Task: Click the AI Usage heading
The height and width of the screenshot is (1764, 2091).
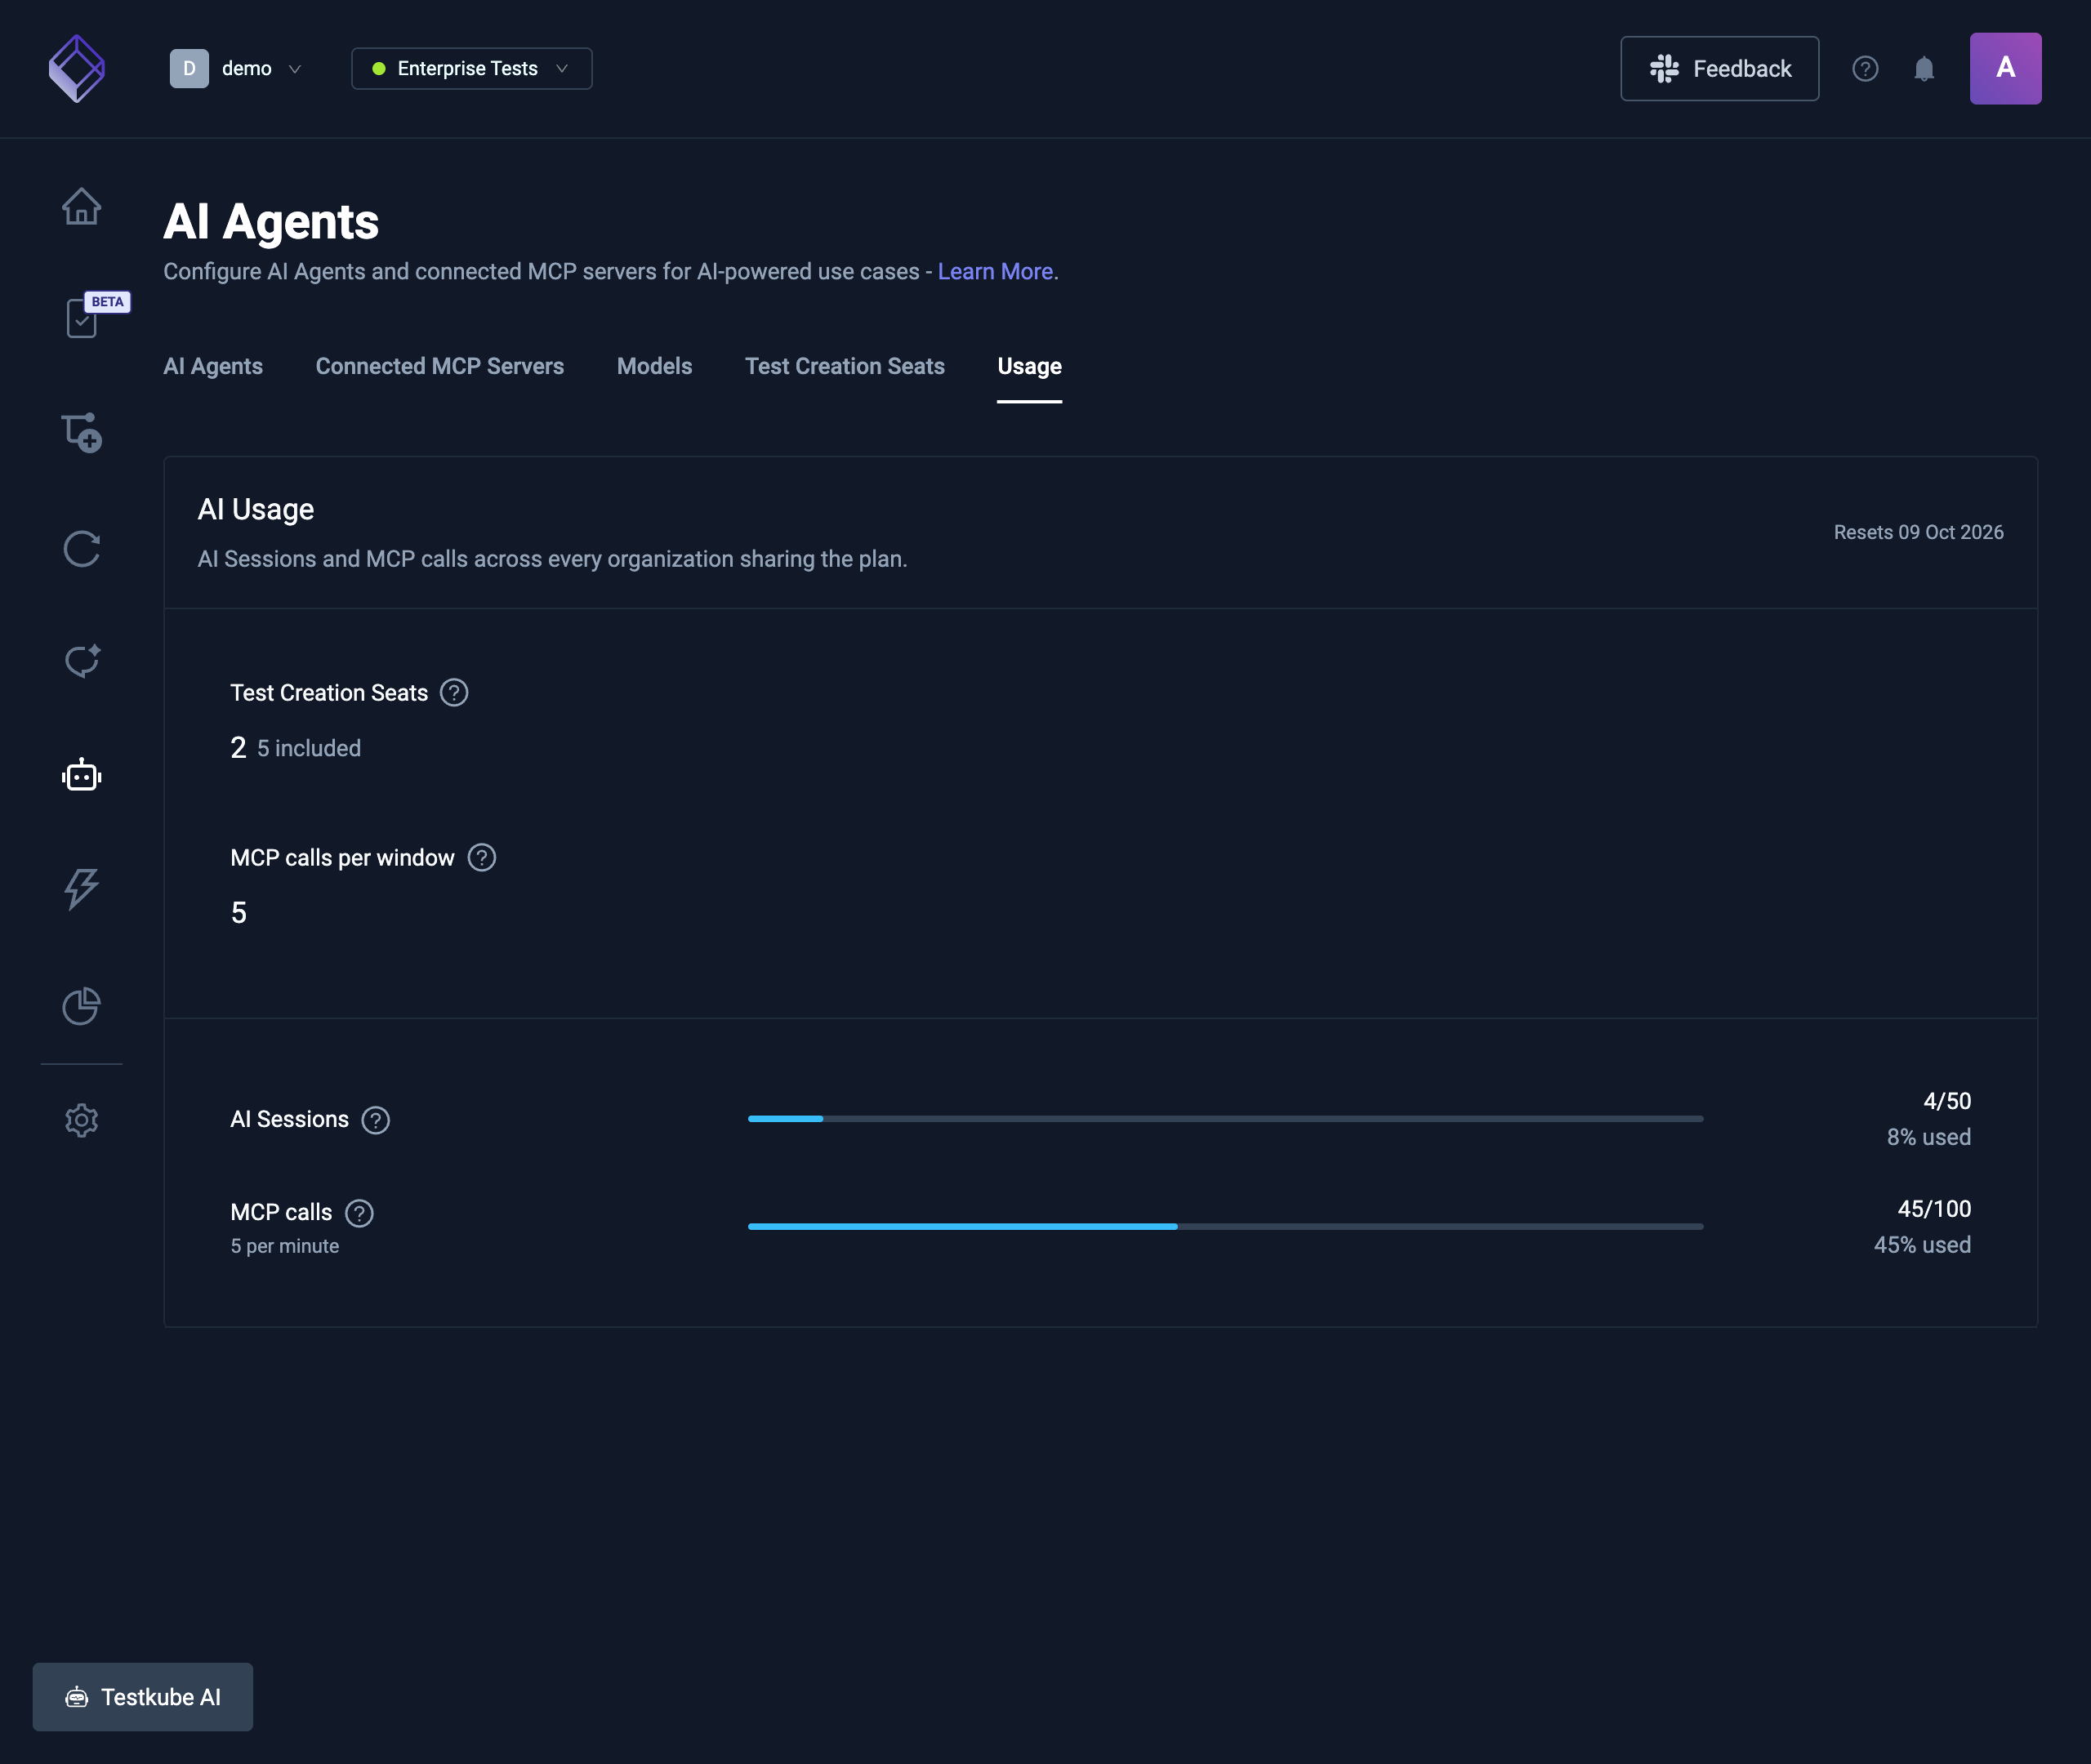Action: click(x=256, y=509)
